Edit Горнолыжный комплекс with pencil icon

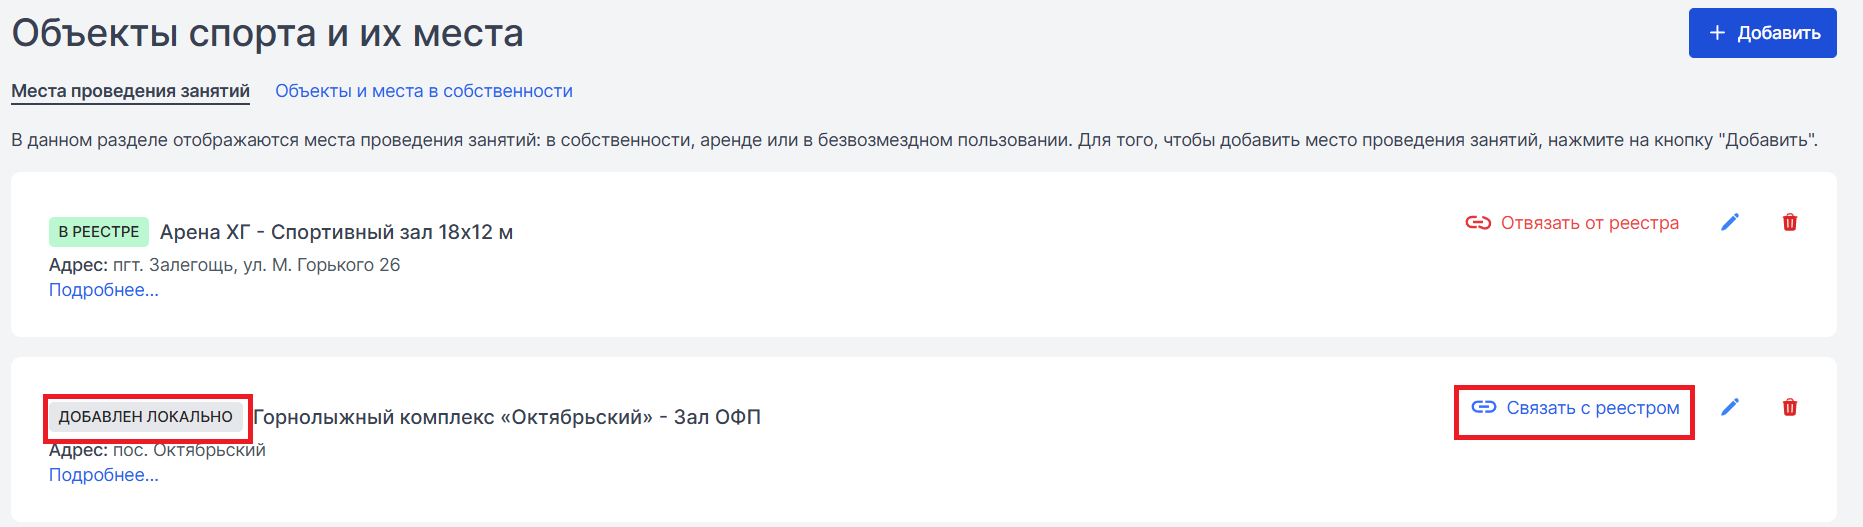(x=1730, y=407)
